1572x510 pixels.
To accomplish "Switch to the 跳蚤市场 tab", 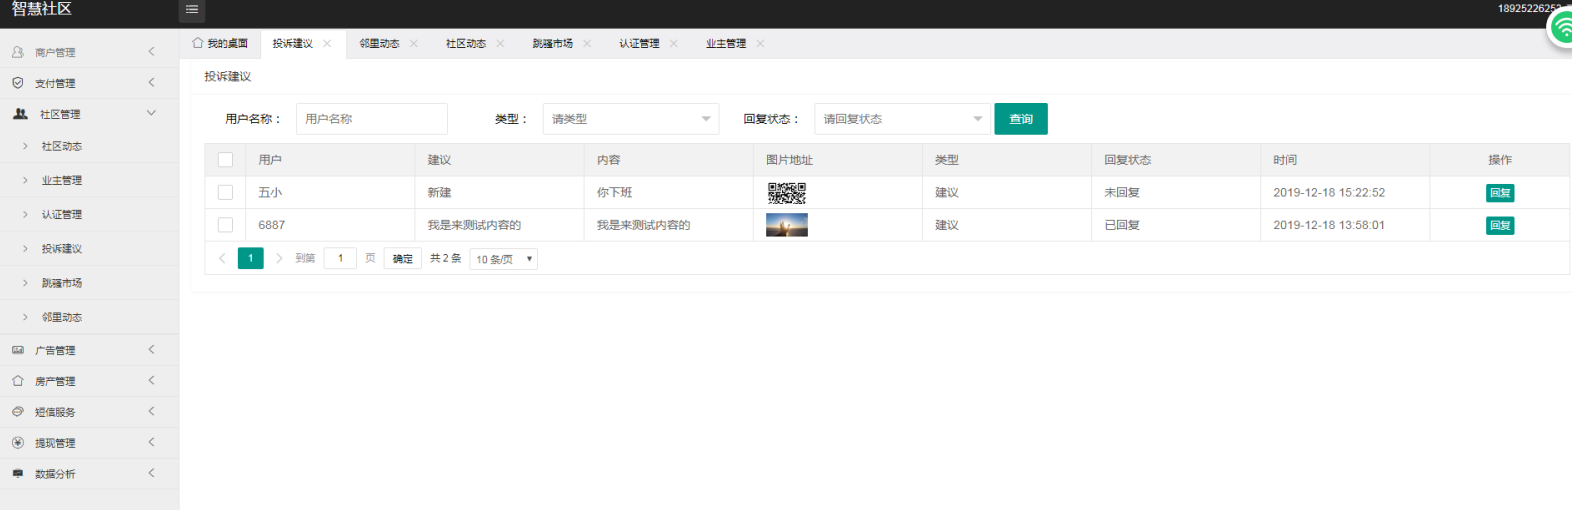I will tap(552, 44).
